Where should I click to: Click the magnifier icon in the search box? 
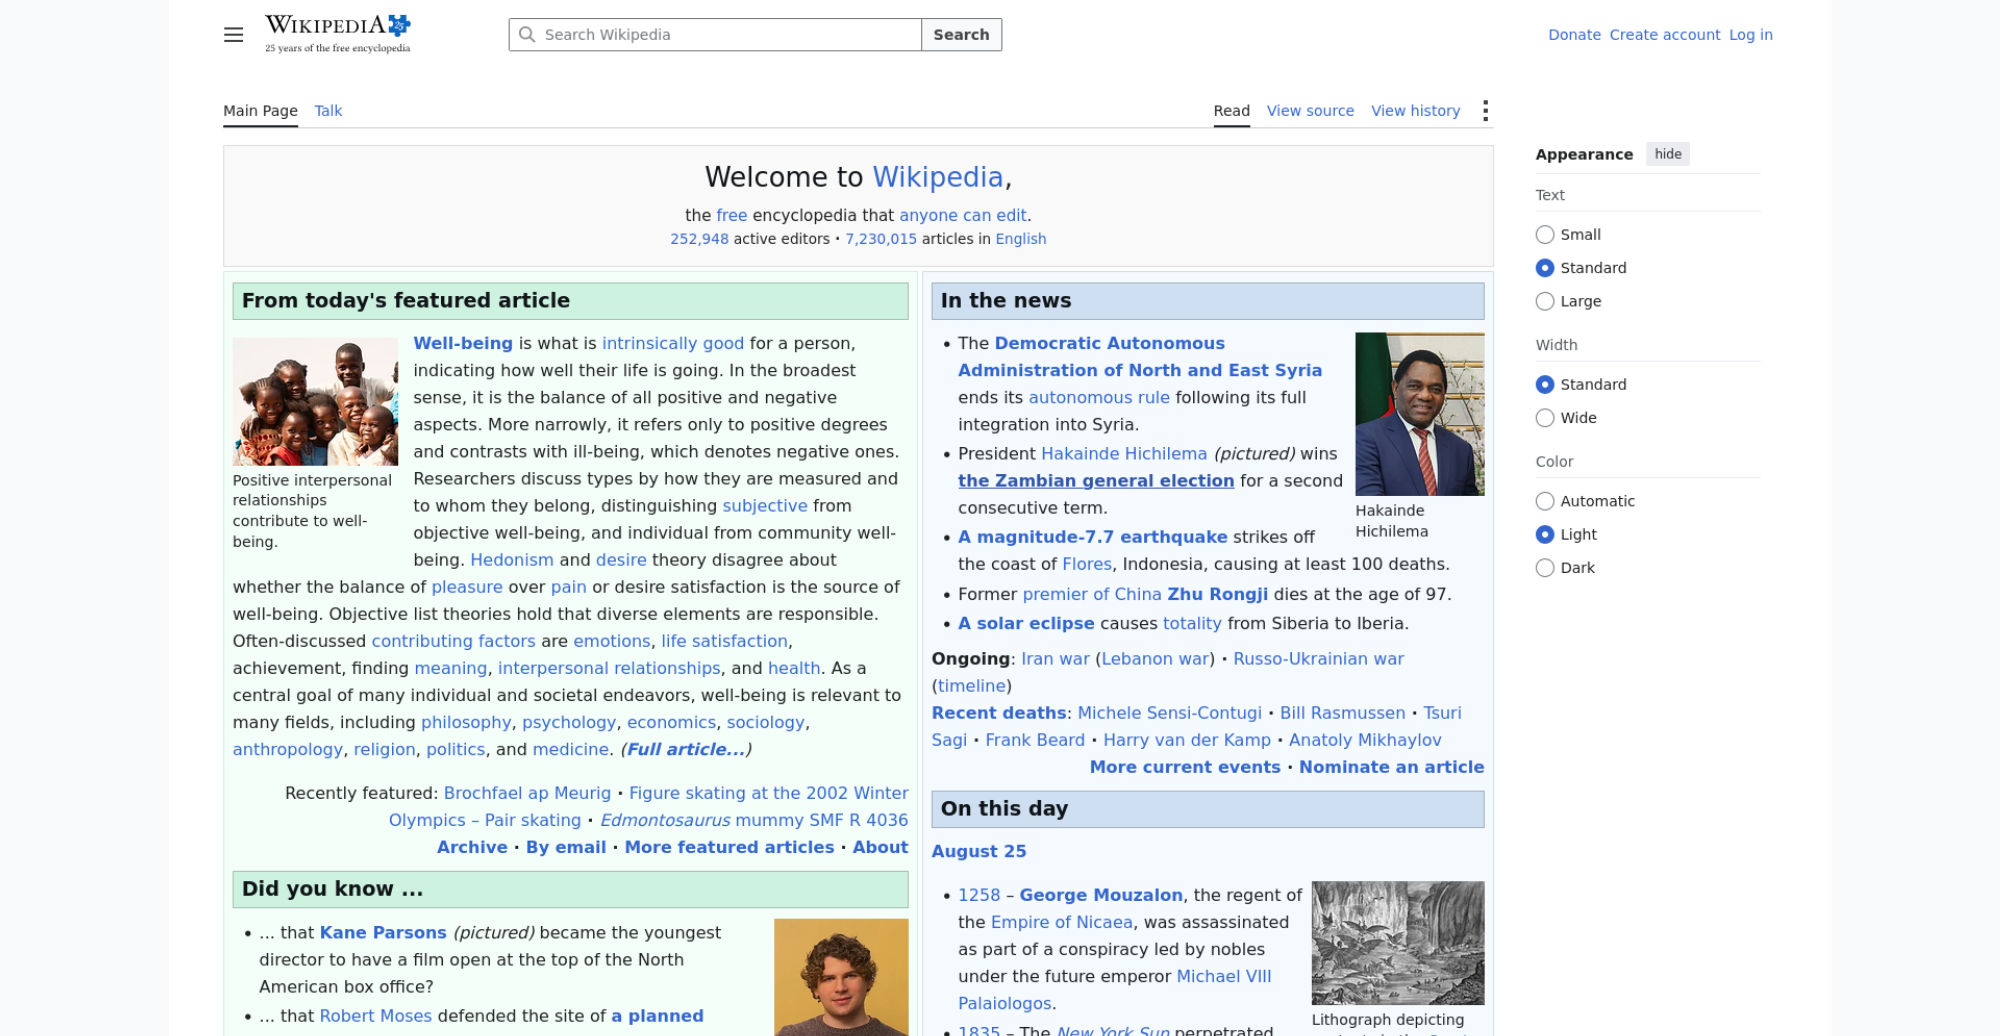pyautogui.click(x=527, y=35)
